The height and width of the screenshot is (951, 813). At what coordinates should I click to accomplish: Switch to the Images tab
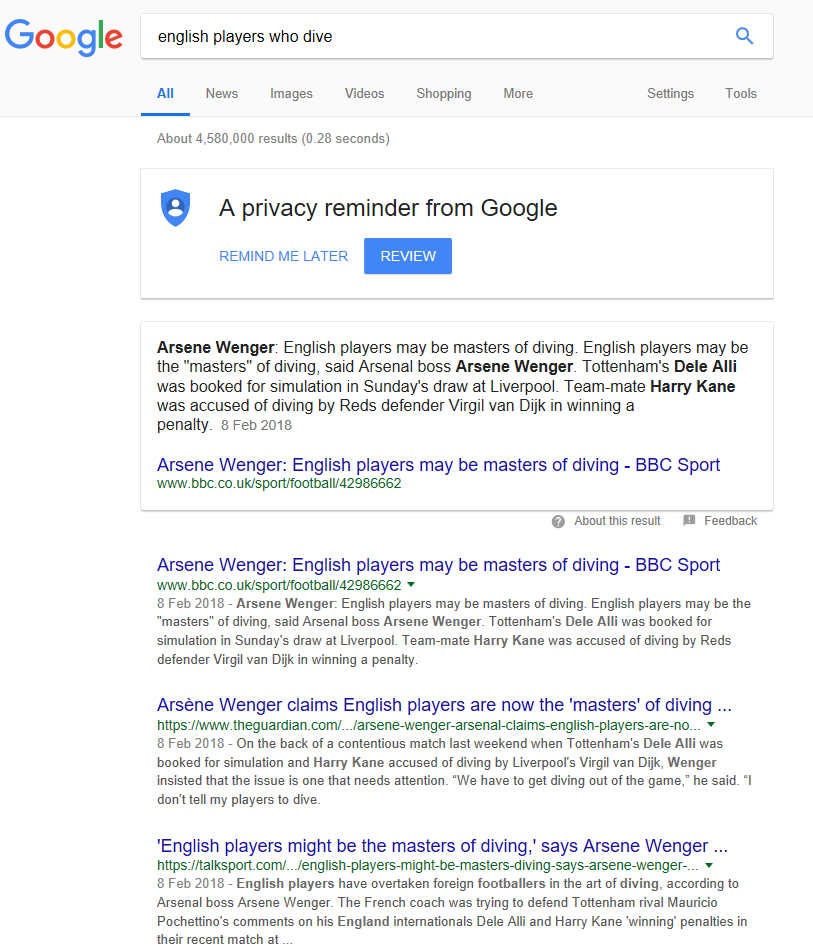click(291, 93)
